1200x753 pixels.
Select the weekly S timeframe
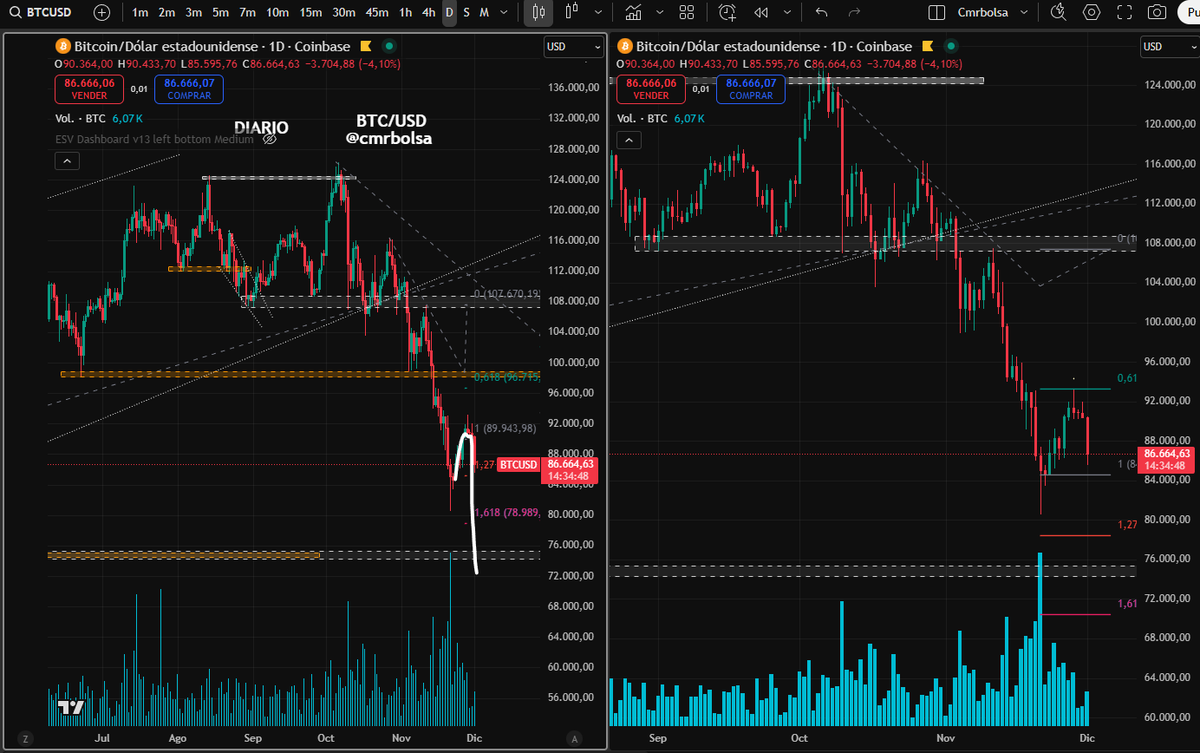(467, 12)
